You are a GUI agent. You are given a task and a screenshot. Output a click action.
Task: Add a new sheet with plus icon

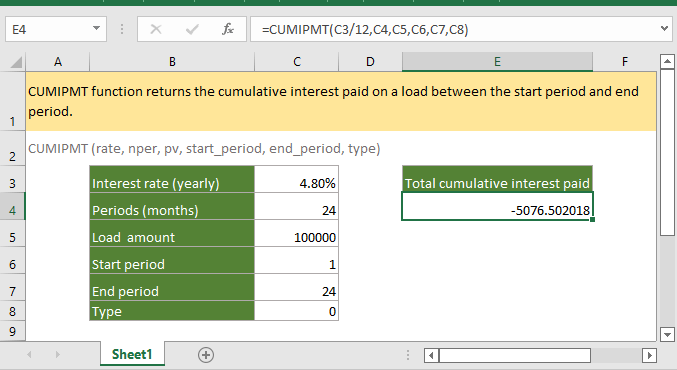tap(206, 355)
